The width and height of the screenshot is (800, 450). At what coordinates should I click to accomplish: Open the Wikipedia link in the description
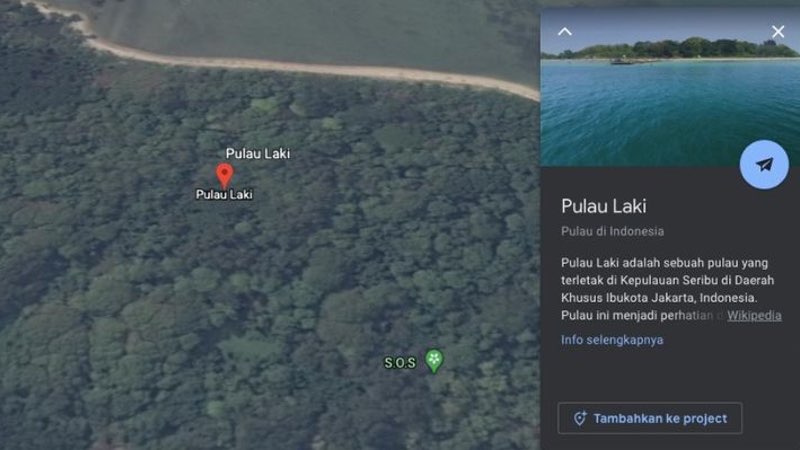(x=754, y=315)
